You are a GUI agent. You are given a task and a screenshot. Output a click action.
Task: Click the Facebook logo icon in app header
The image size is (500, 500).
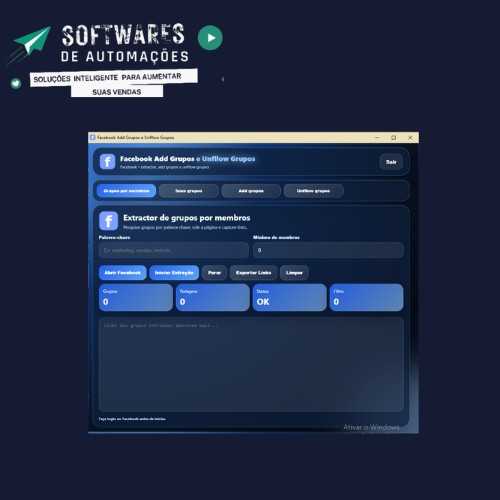coord(107,162)
